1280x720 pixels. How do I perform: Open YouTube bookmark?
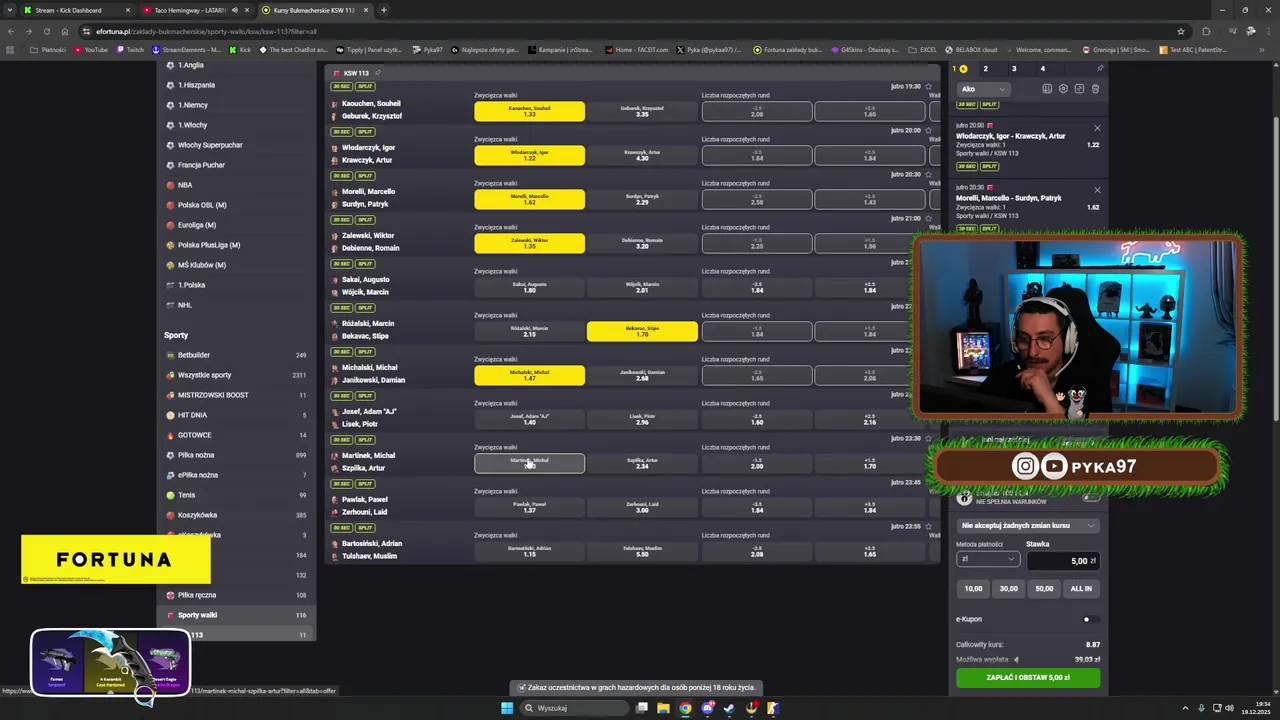coord(90,49)
